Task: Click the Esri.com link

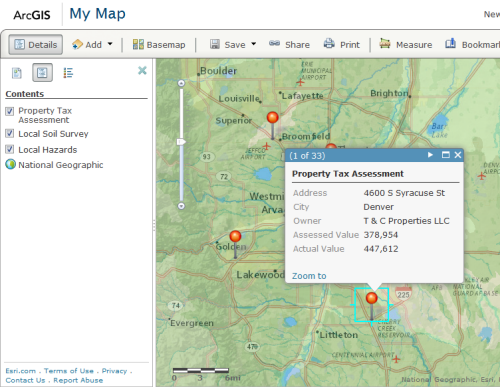Action: [21, 371]
